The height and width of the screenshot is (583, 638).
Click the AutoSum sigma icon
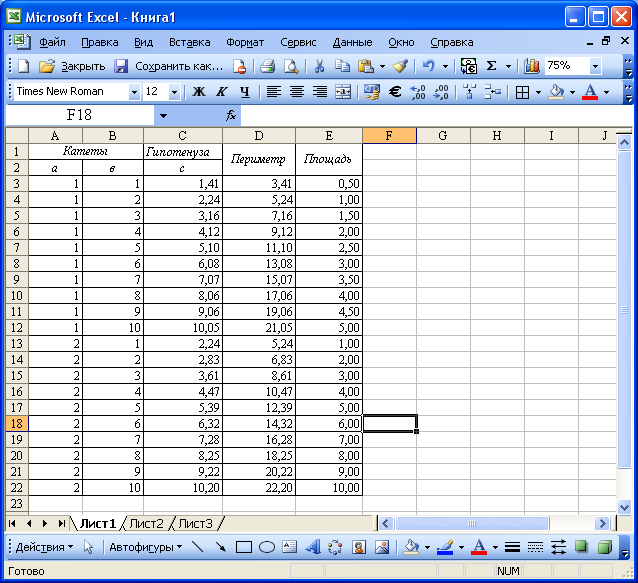[492, 66]
